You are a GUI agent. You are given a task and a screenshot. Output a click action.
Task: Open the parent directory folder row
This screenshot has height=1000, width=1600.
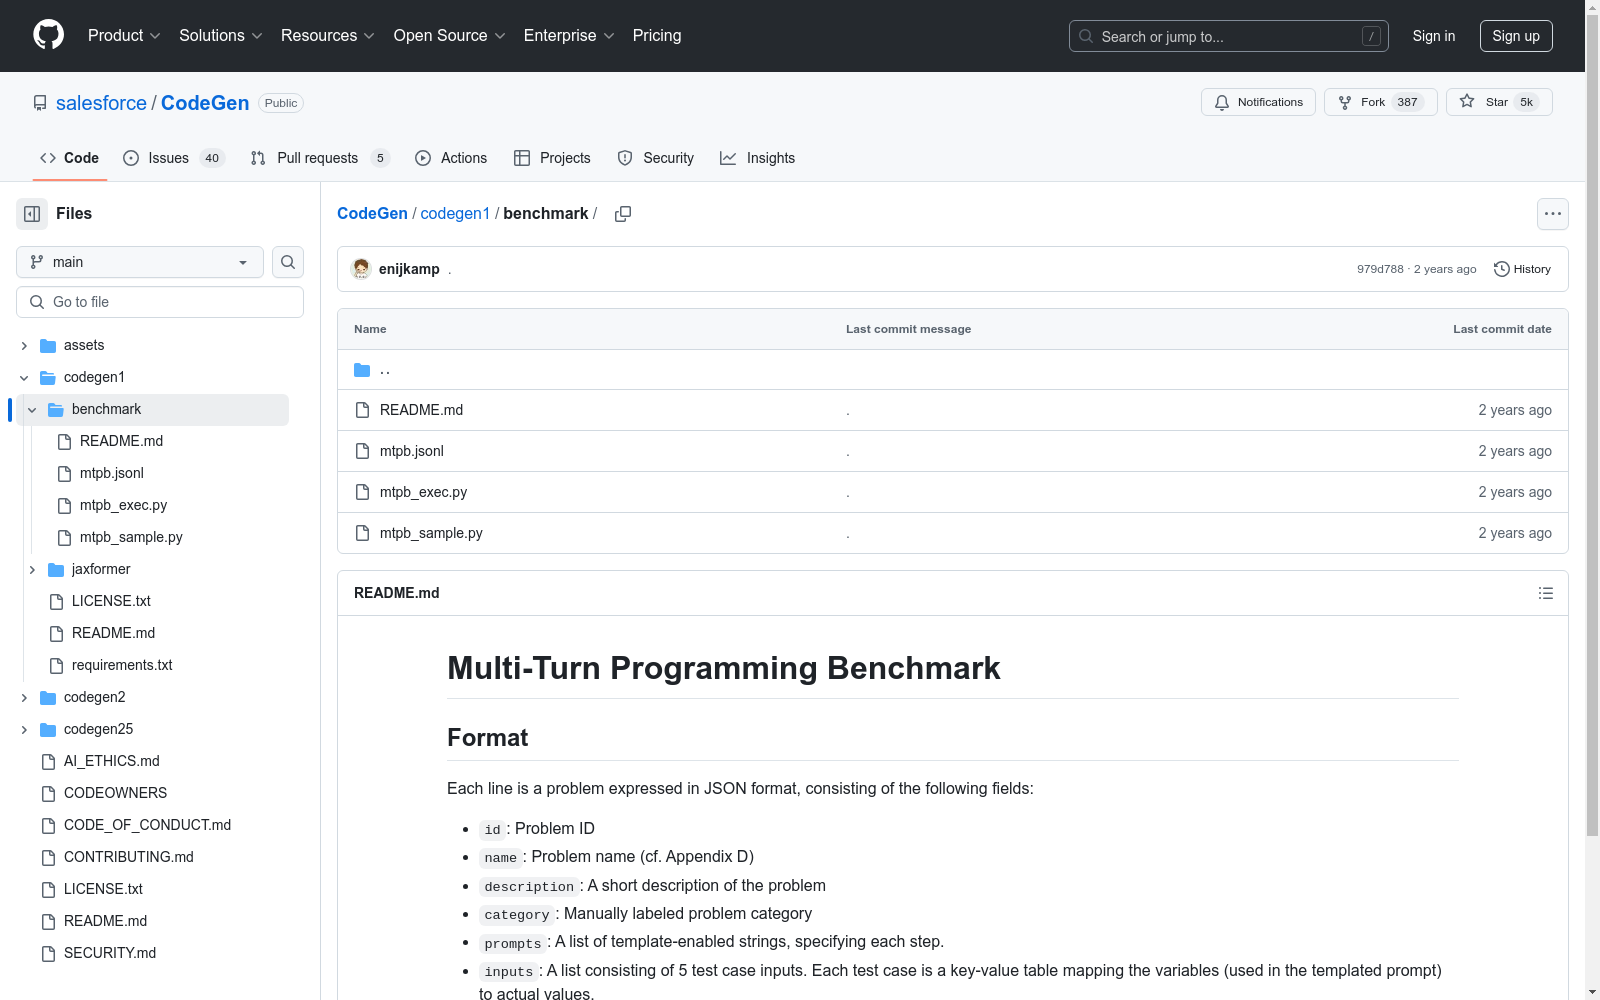[x=953, y=370]
